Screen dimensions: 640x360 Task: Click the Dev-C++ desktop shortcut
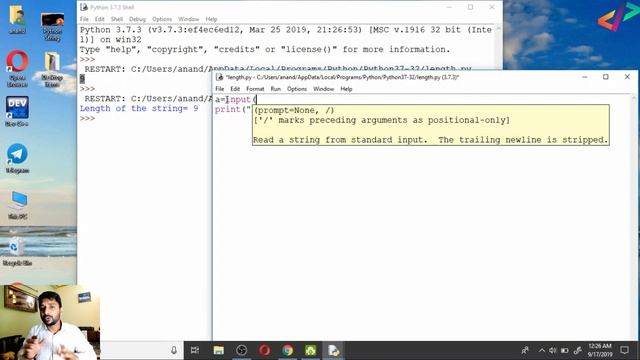click(17, 111)
